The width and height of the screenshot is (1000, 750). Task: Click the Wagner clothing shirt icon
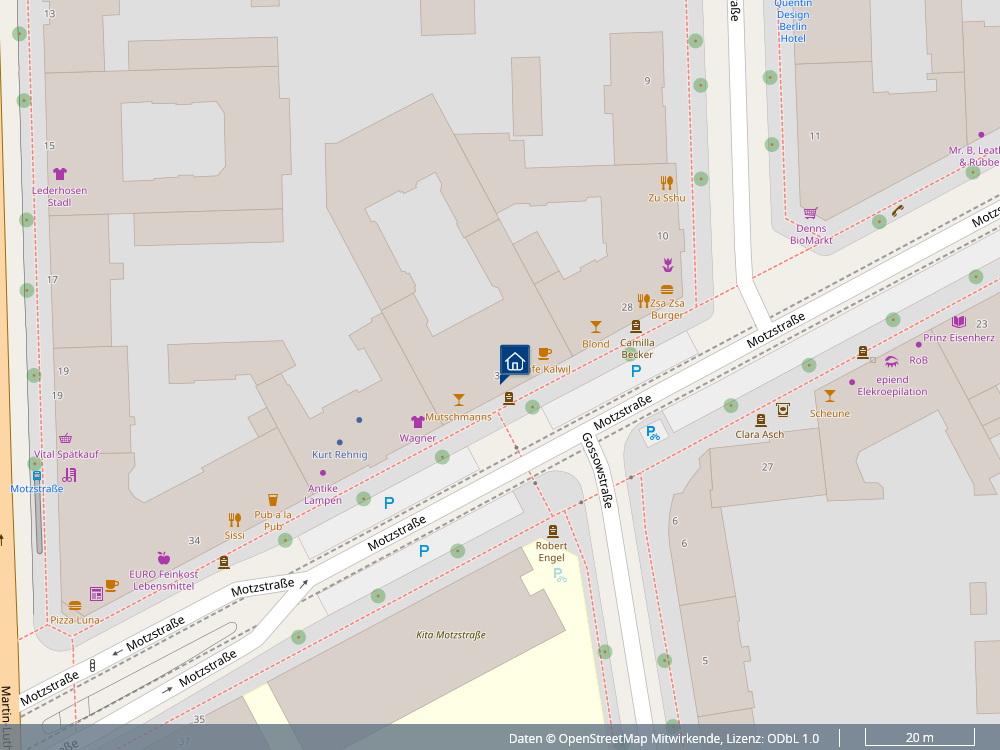tap(418, 422)
